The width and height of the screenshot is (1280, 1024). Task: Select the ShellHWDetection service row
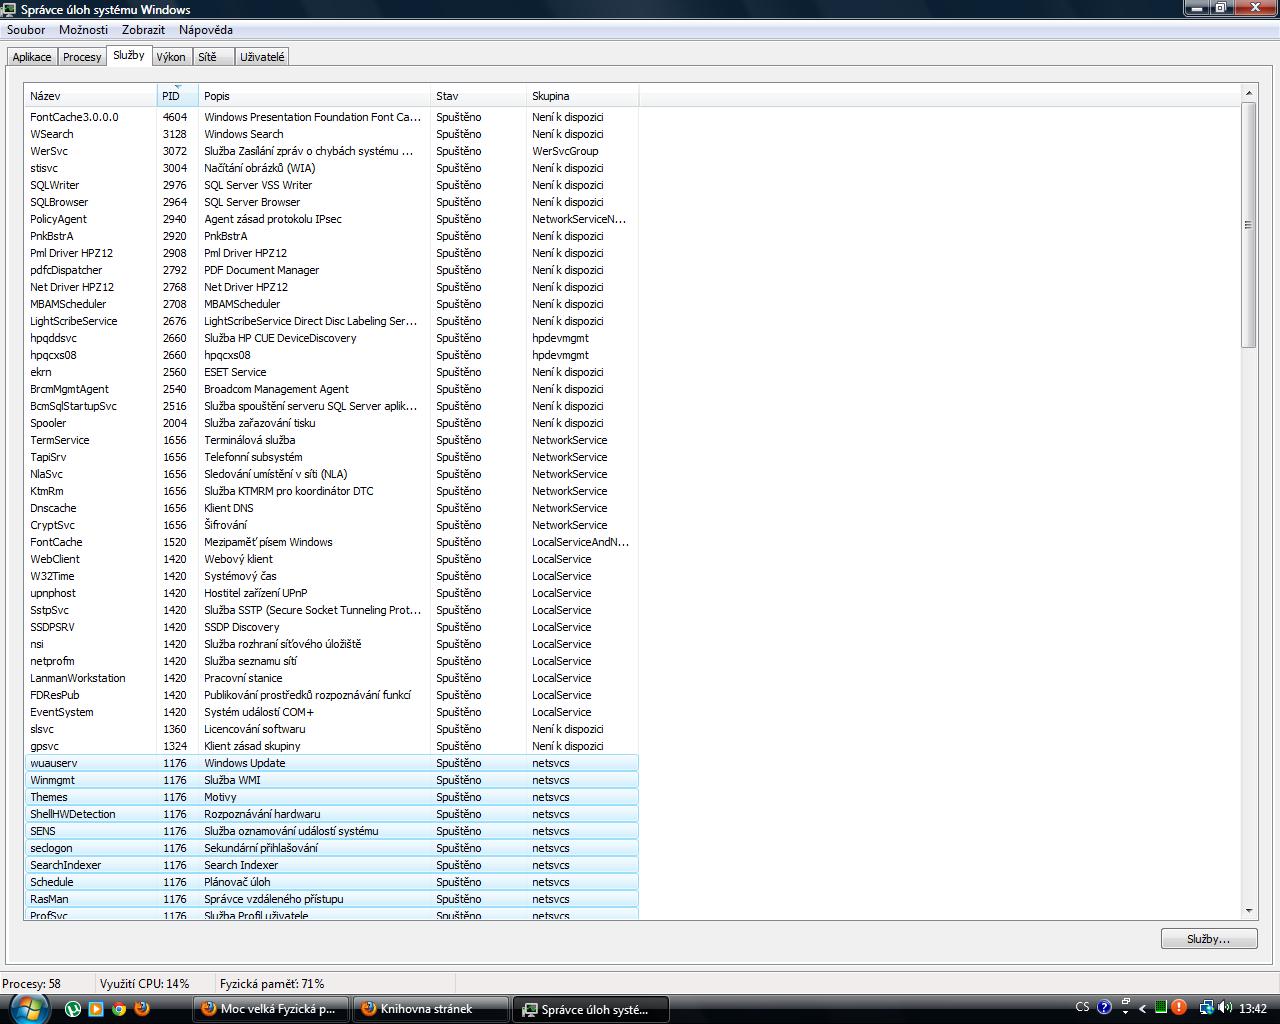coord(331,814)
